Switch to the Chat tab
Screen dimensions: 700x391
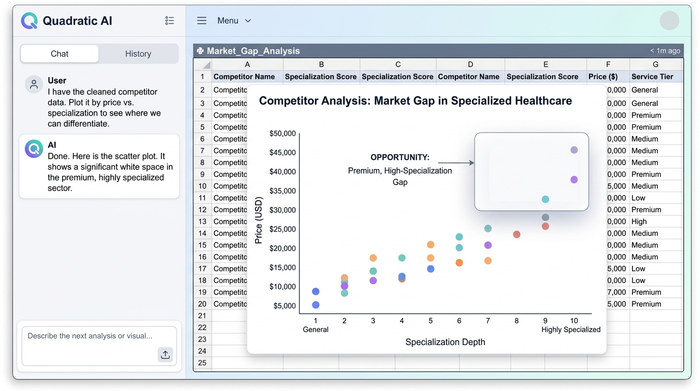point(59,54)
